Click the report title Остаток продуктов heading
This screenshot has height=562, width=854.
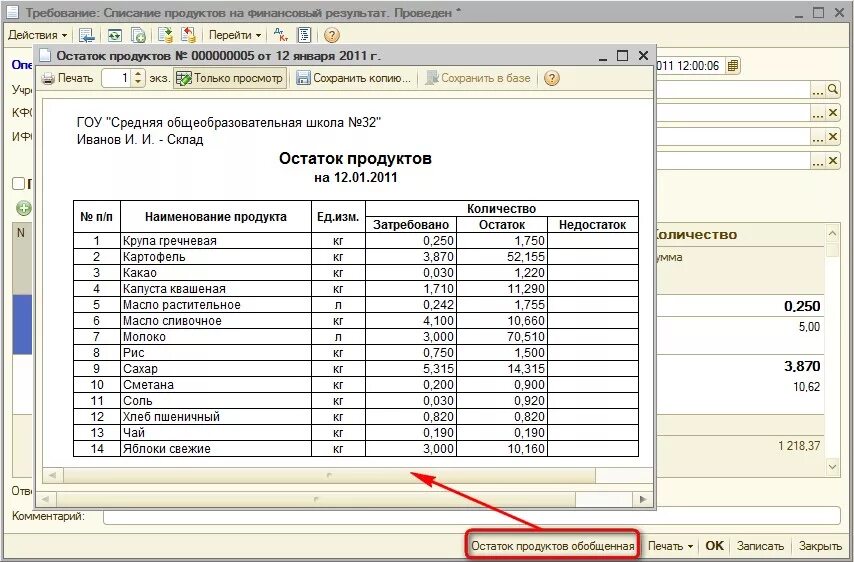click(x=355, y=158)
